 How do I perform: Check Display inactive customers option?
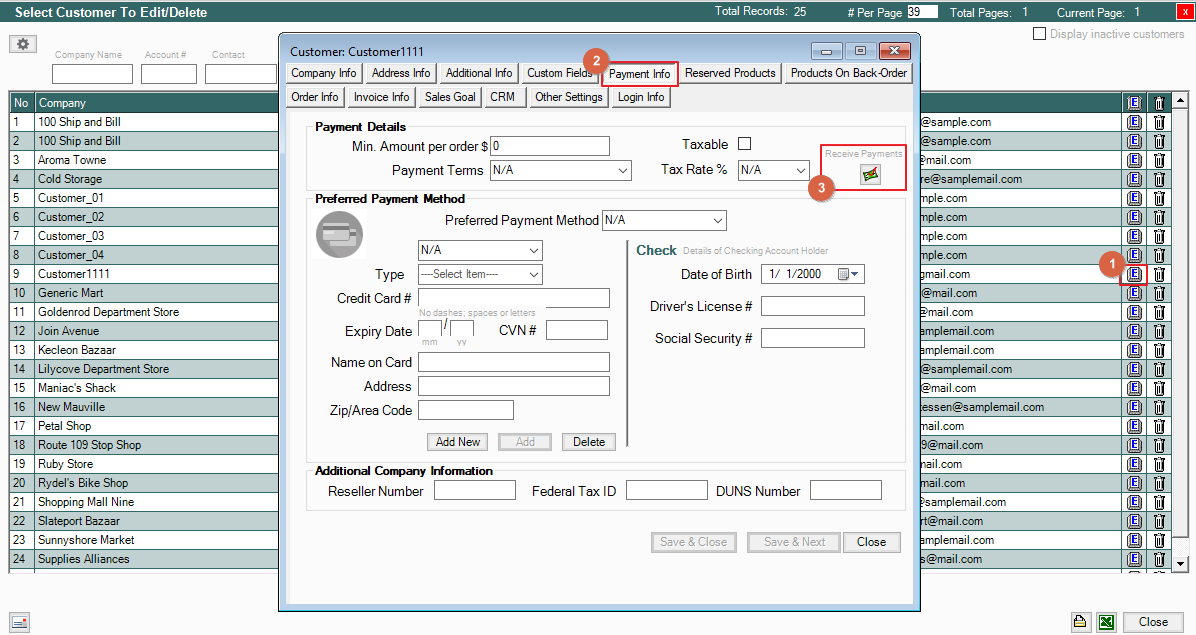point(1040,34)
